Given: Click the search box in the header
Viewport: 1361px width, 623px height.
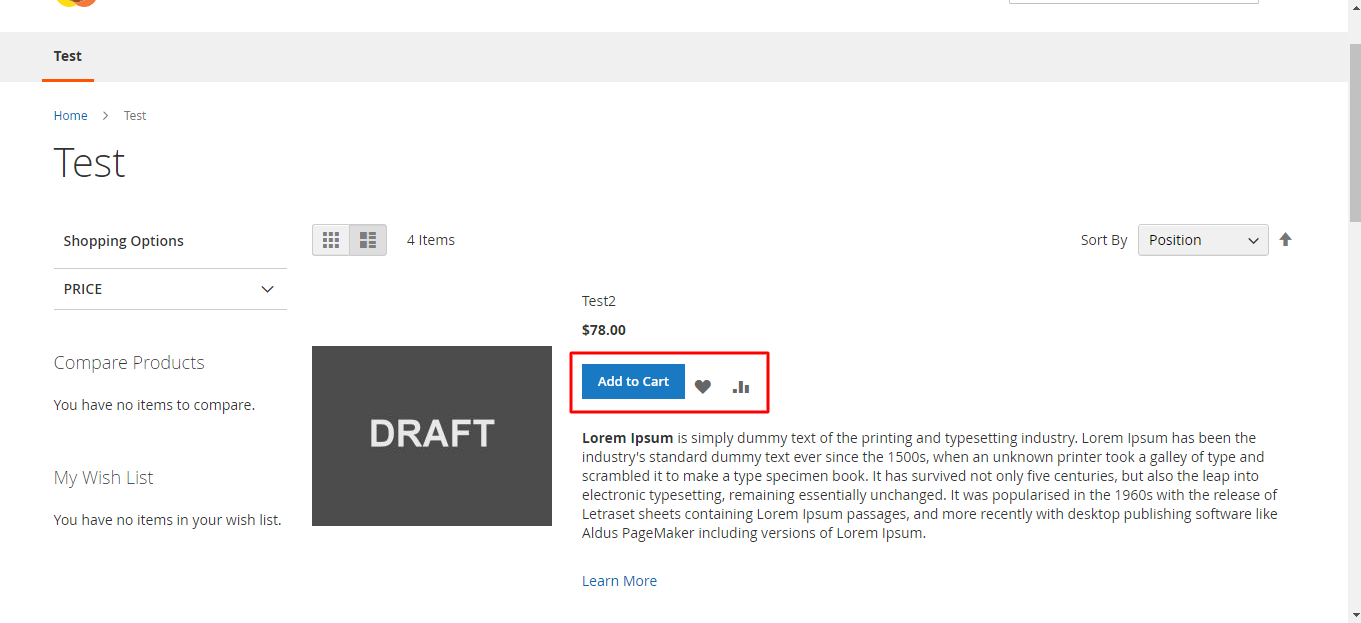Looking at the screenshot, I should click(1132, 1).
